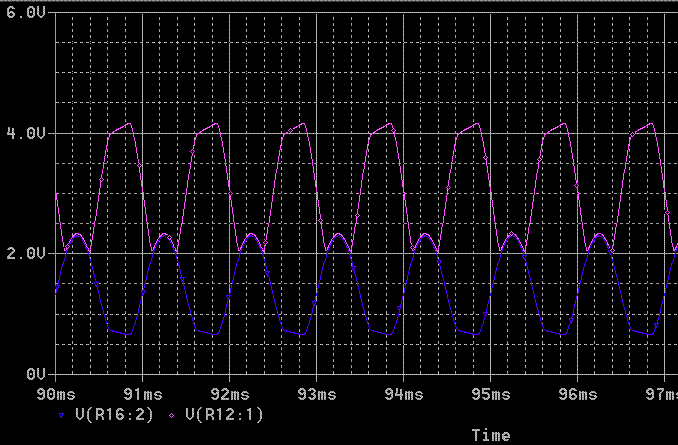Click the 6.0V y-axis label
Viewport: 678px width, 445px height.
click(x=26, y=14)
